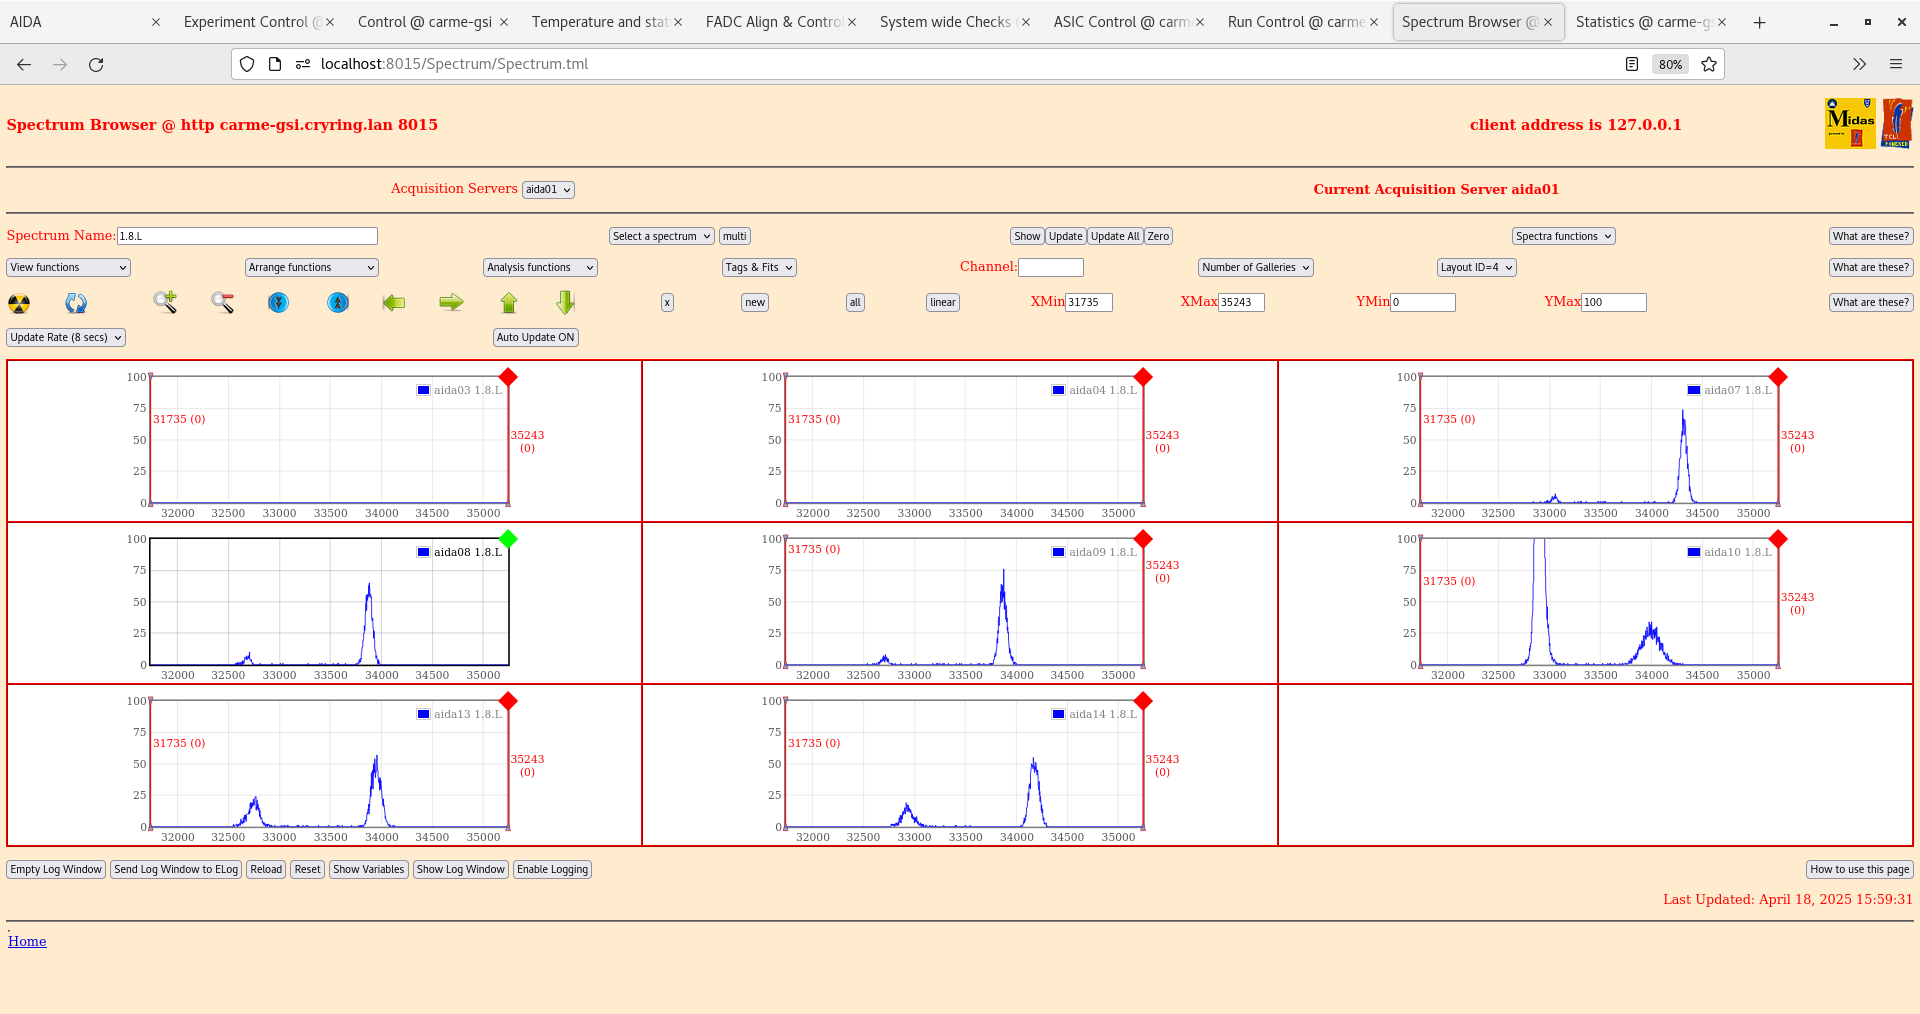Click the Spectrum Name input field

pos(247,237)
